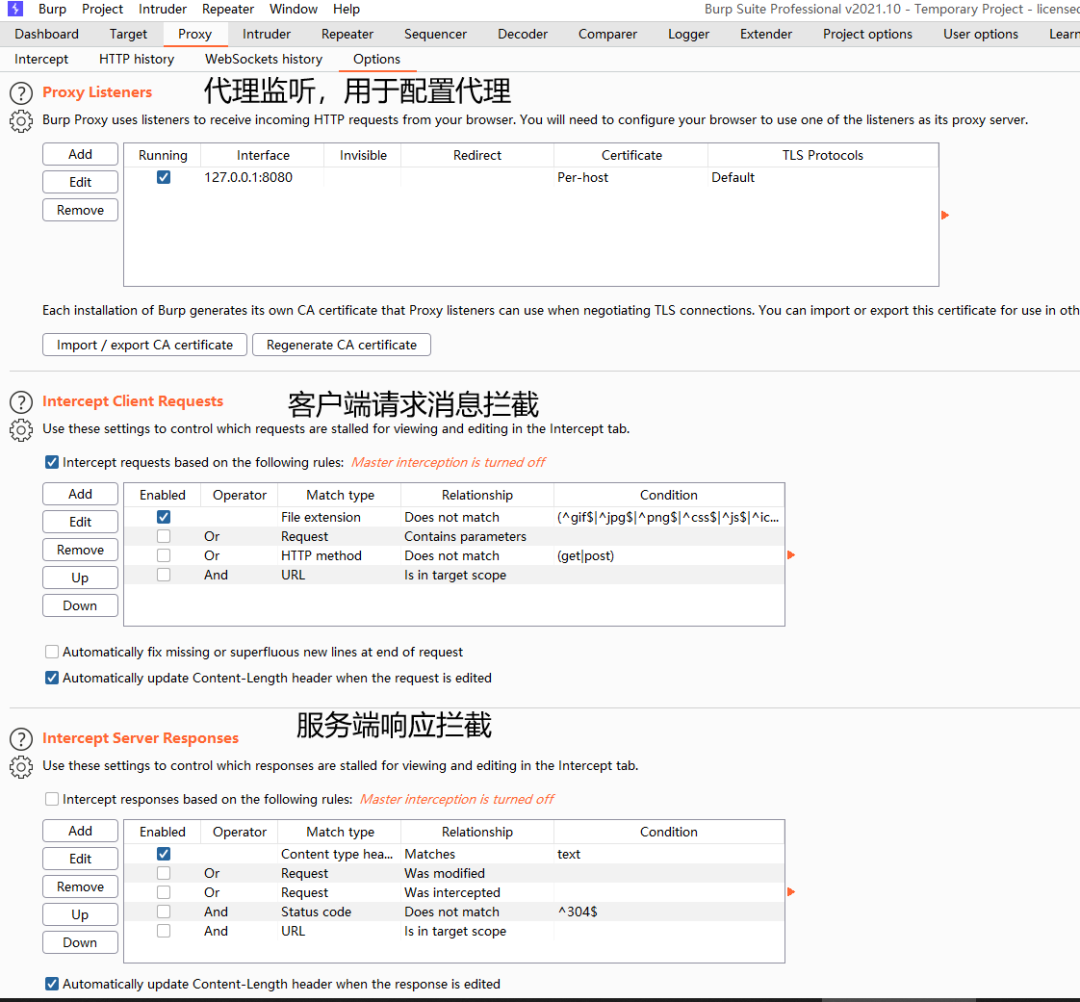The height and width of the screenshot is (1002, 1080).
Task: Sort listeners by TLS Protocols column header
Action: [822, 155]
